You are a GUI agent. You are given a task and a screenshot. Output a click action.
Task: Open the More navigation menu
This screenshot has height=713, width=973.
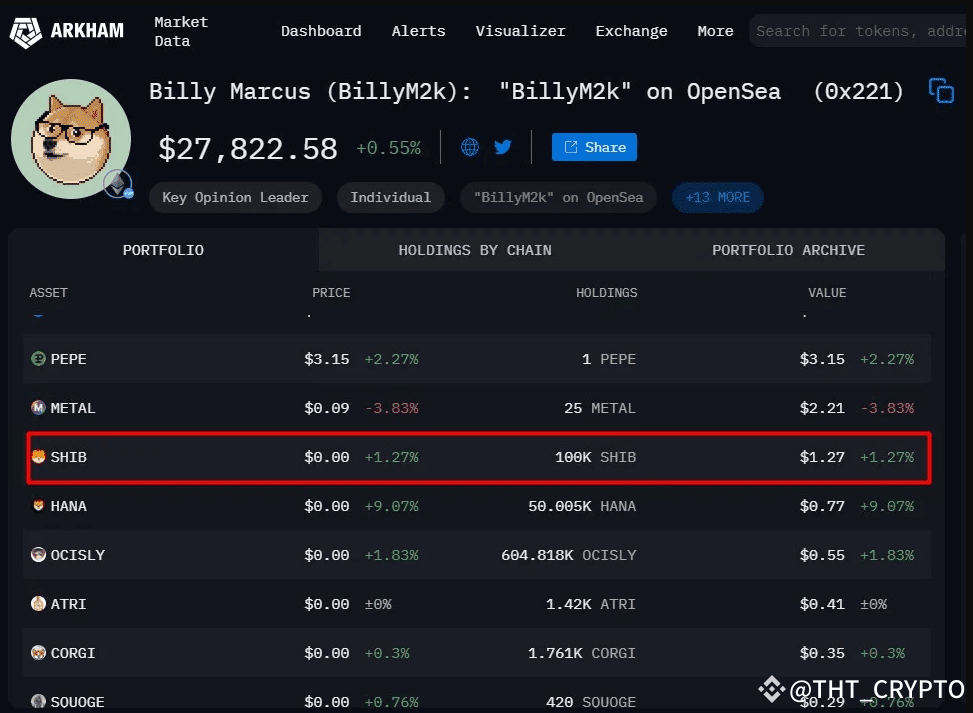pos(715,31)
